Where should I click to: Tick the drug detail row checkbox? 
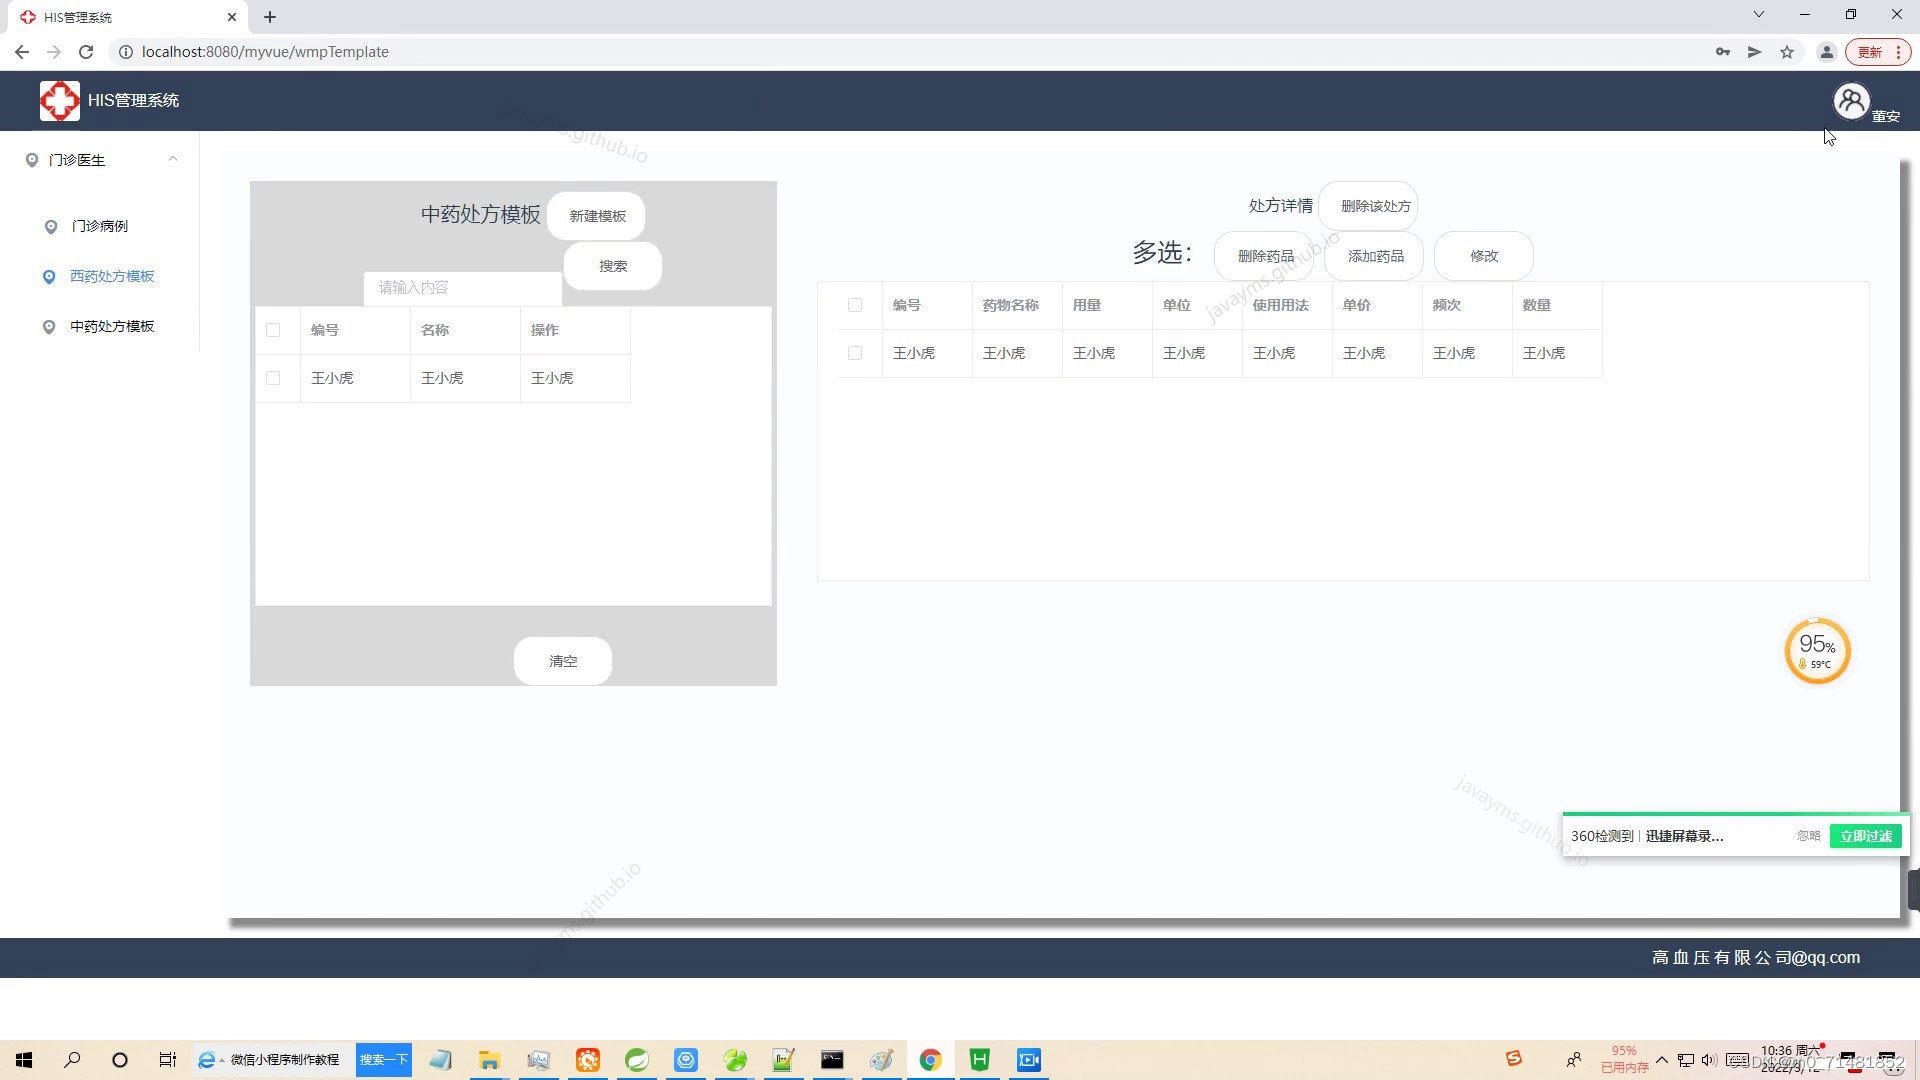click(855, 353)
